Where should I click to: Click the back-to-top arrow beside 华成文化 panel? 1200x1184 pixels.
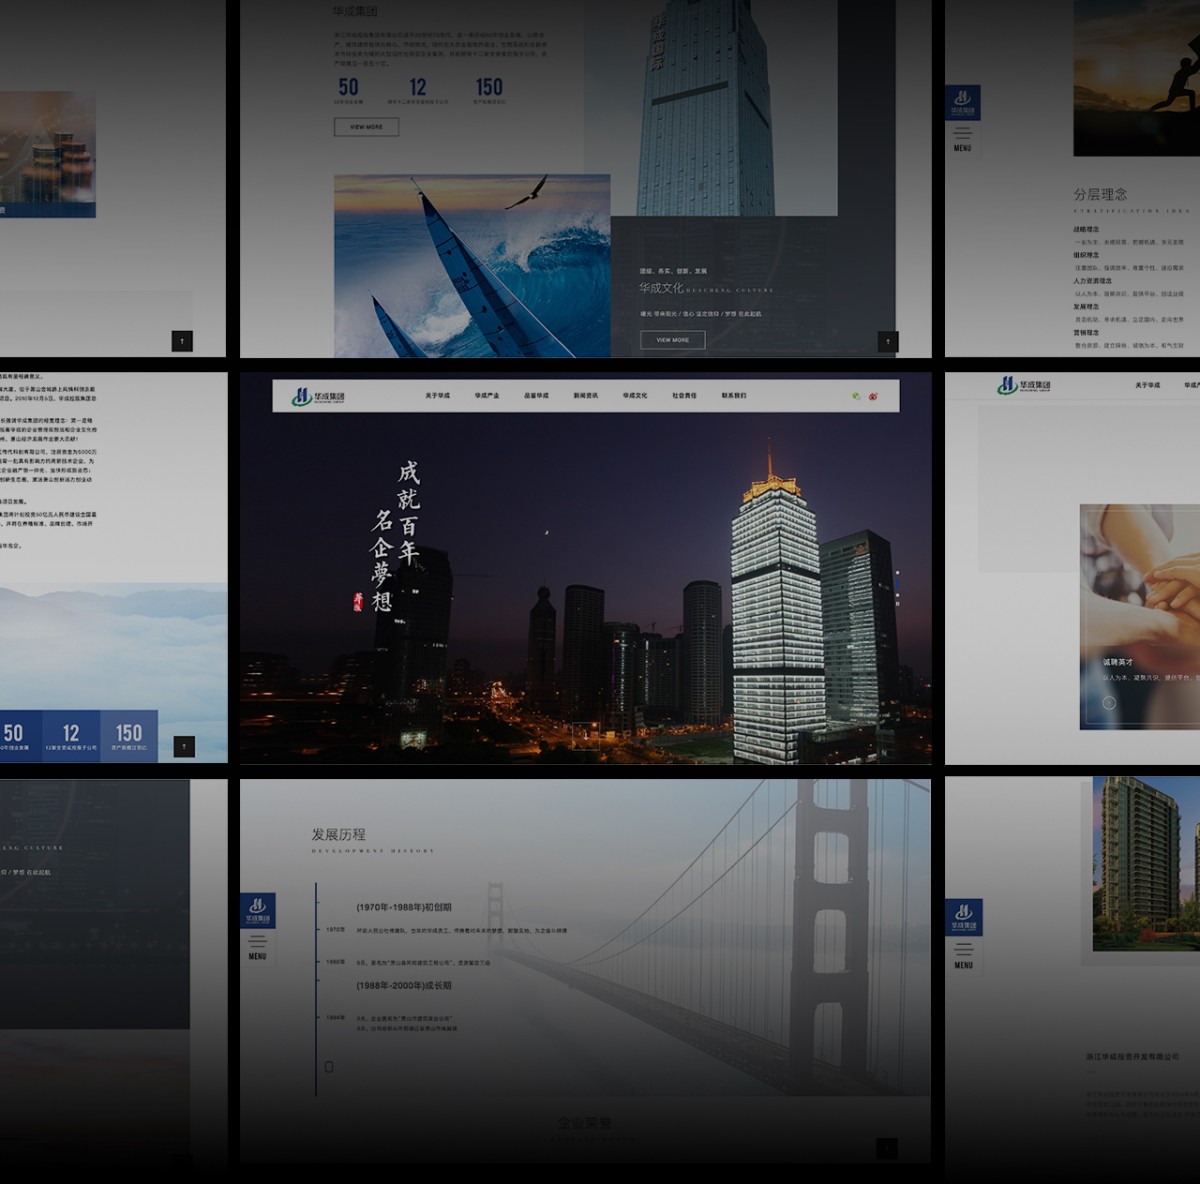pyautogui.click(x=888, y=342)
